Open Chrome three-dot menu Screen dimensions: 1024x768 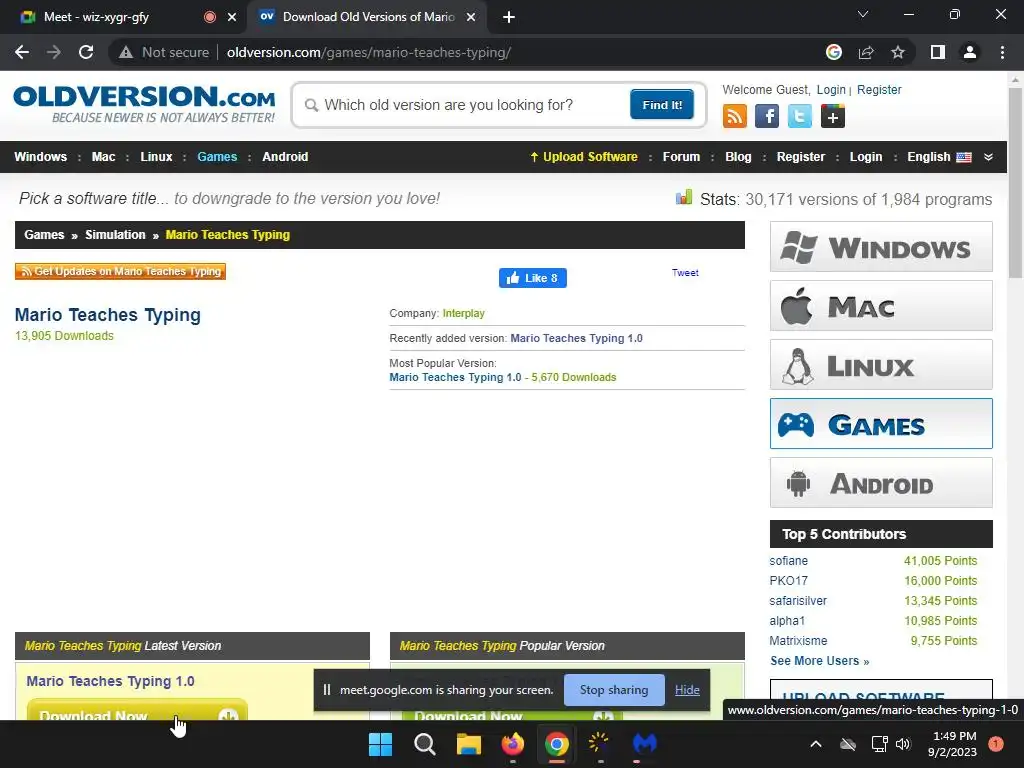pos(1002,52)
